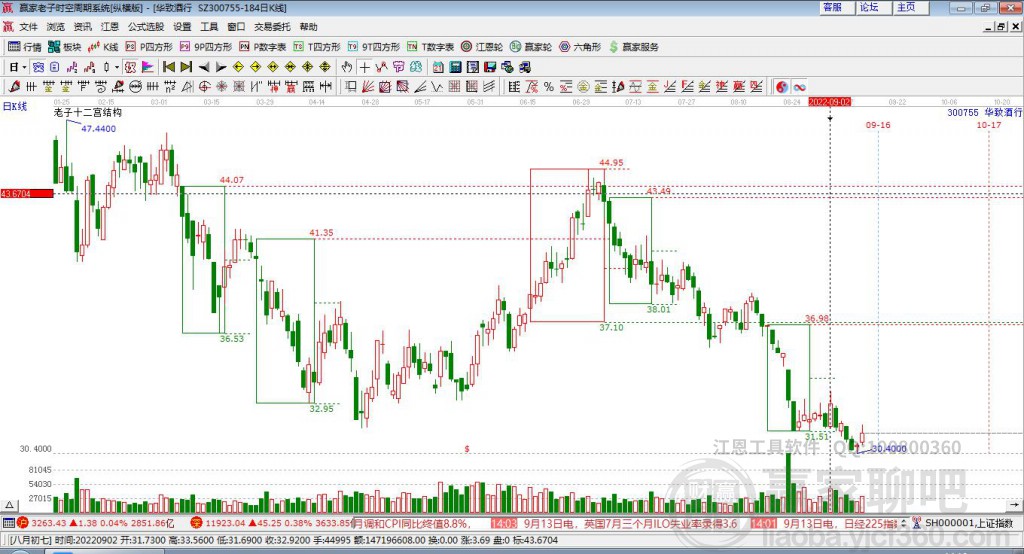Select the crosshair cursor tool

click(364, 67)
